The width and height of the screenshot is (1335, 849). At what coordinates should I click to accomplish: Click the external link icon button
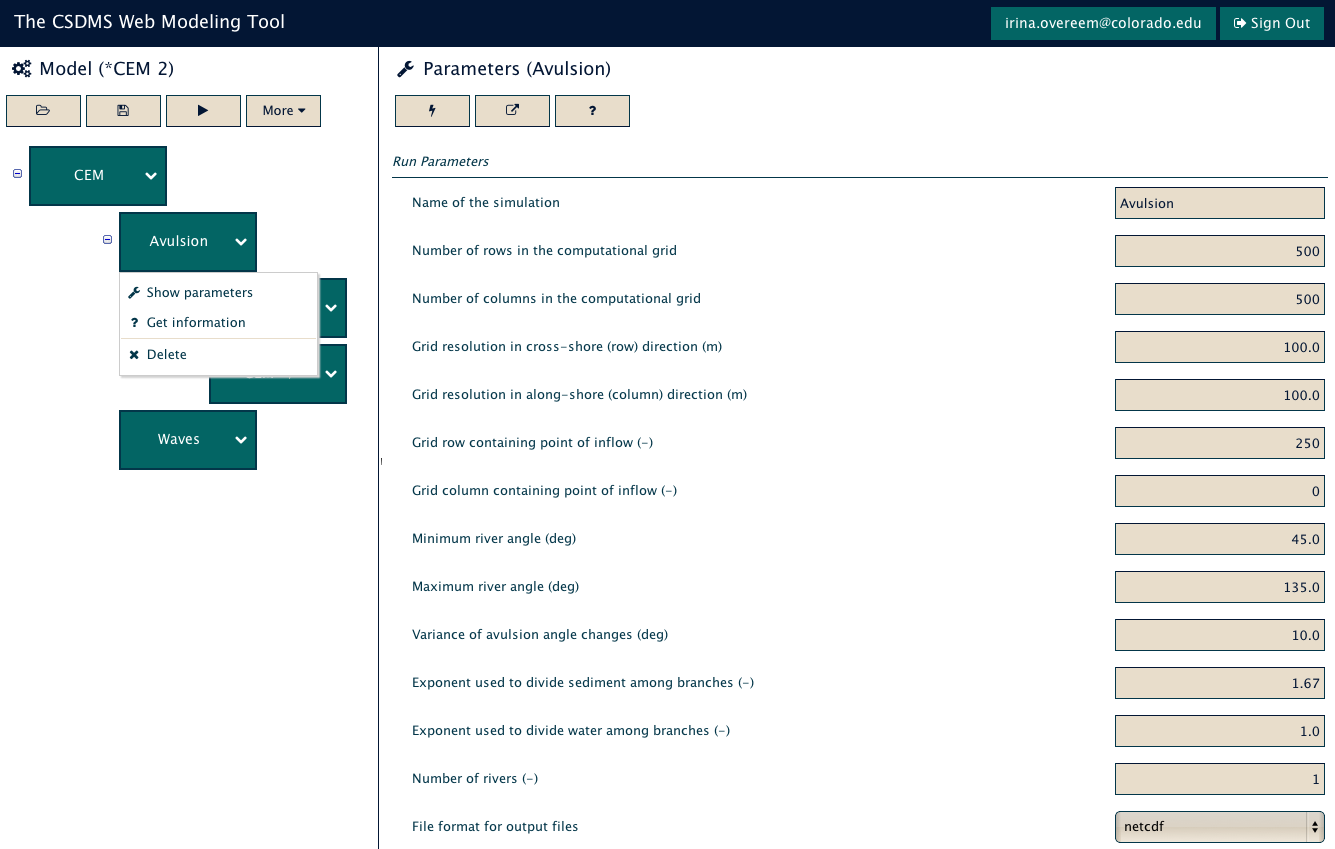(512, 111)
